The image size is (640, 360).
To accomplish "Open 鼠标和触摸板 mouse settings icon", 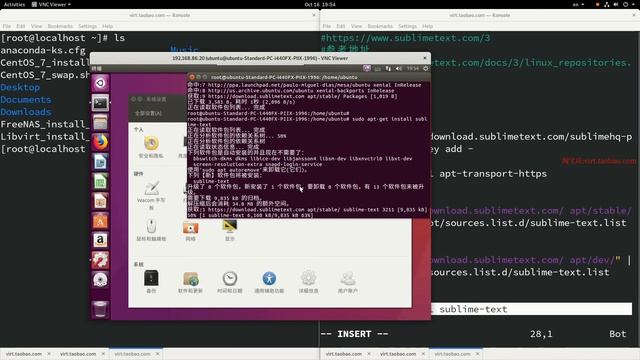I will (151, 230).
